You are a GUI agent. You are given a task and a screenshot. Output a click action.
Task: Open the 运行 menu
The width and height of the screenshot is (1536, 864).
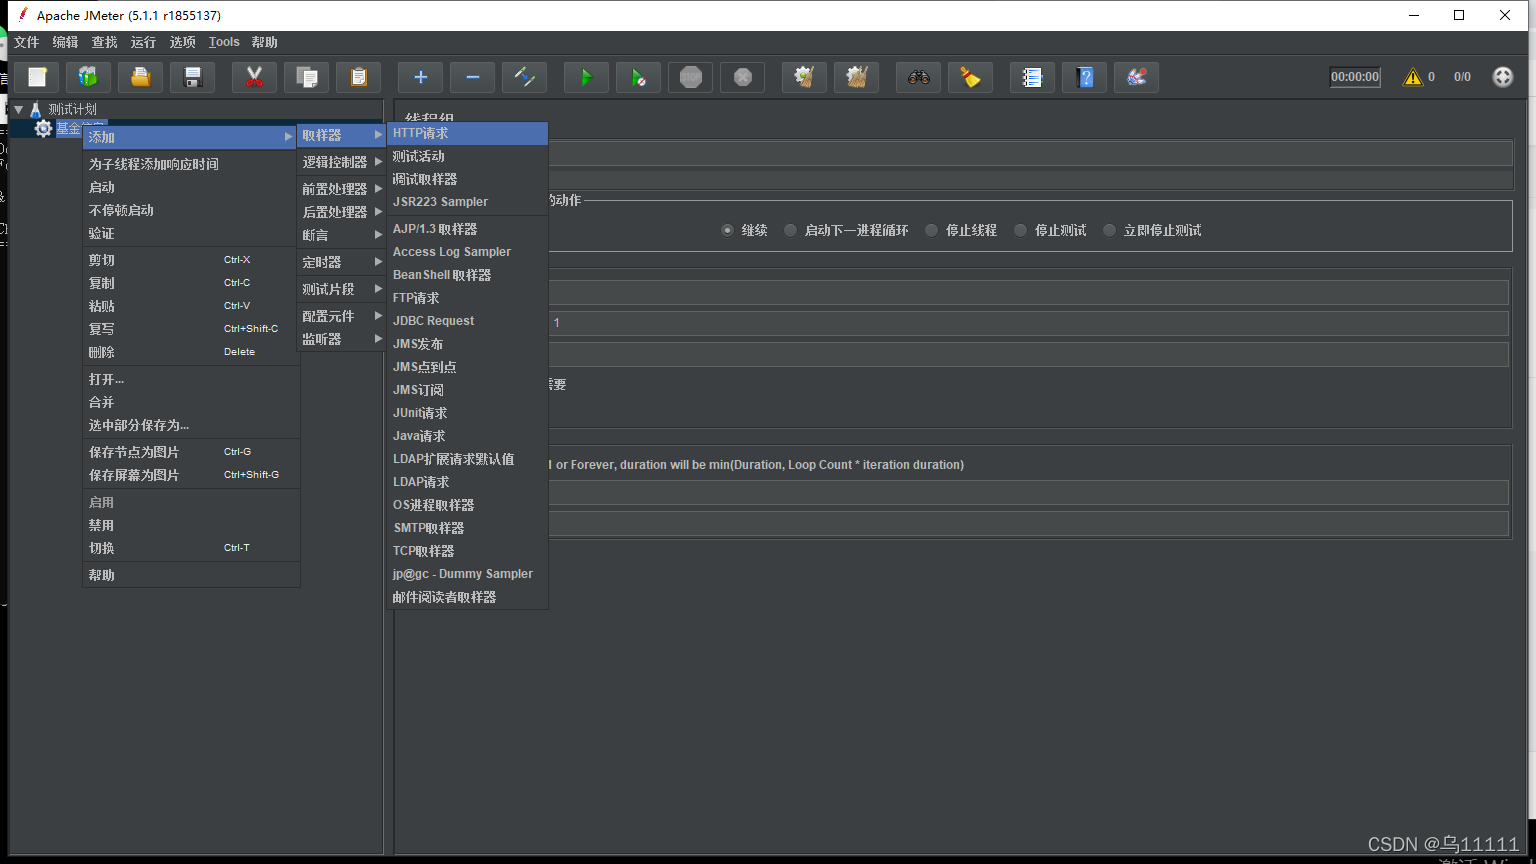[x=143, y=42]
